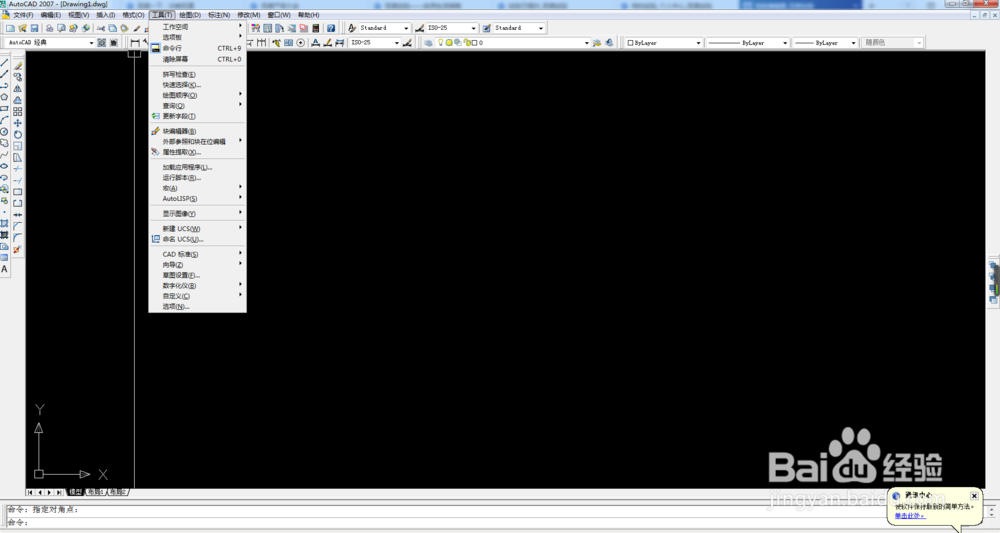Select the Polygon draw tool

[x=4, y=97]
